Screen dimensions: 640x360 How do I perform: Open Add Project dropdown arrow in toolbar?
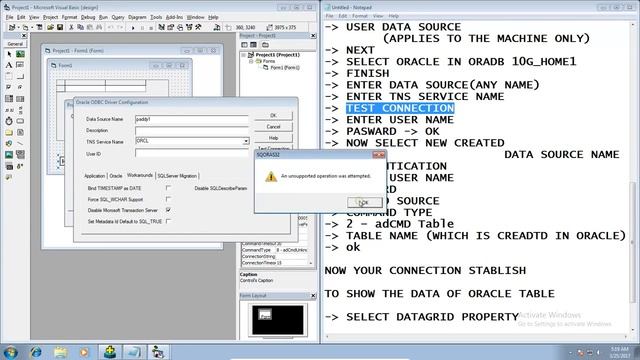[x=18, y=27]
